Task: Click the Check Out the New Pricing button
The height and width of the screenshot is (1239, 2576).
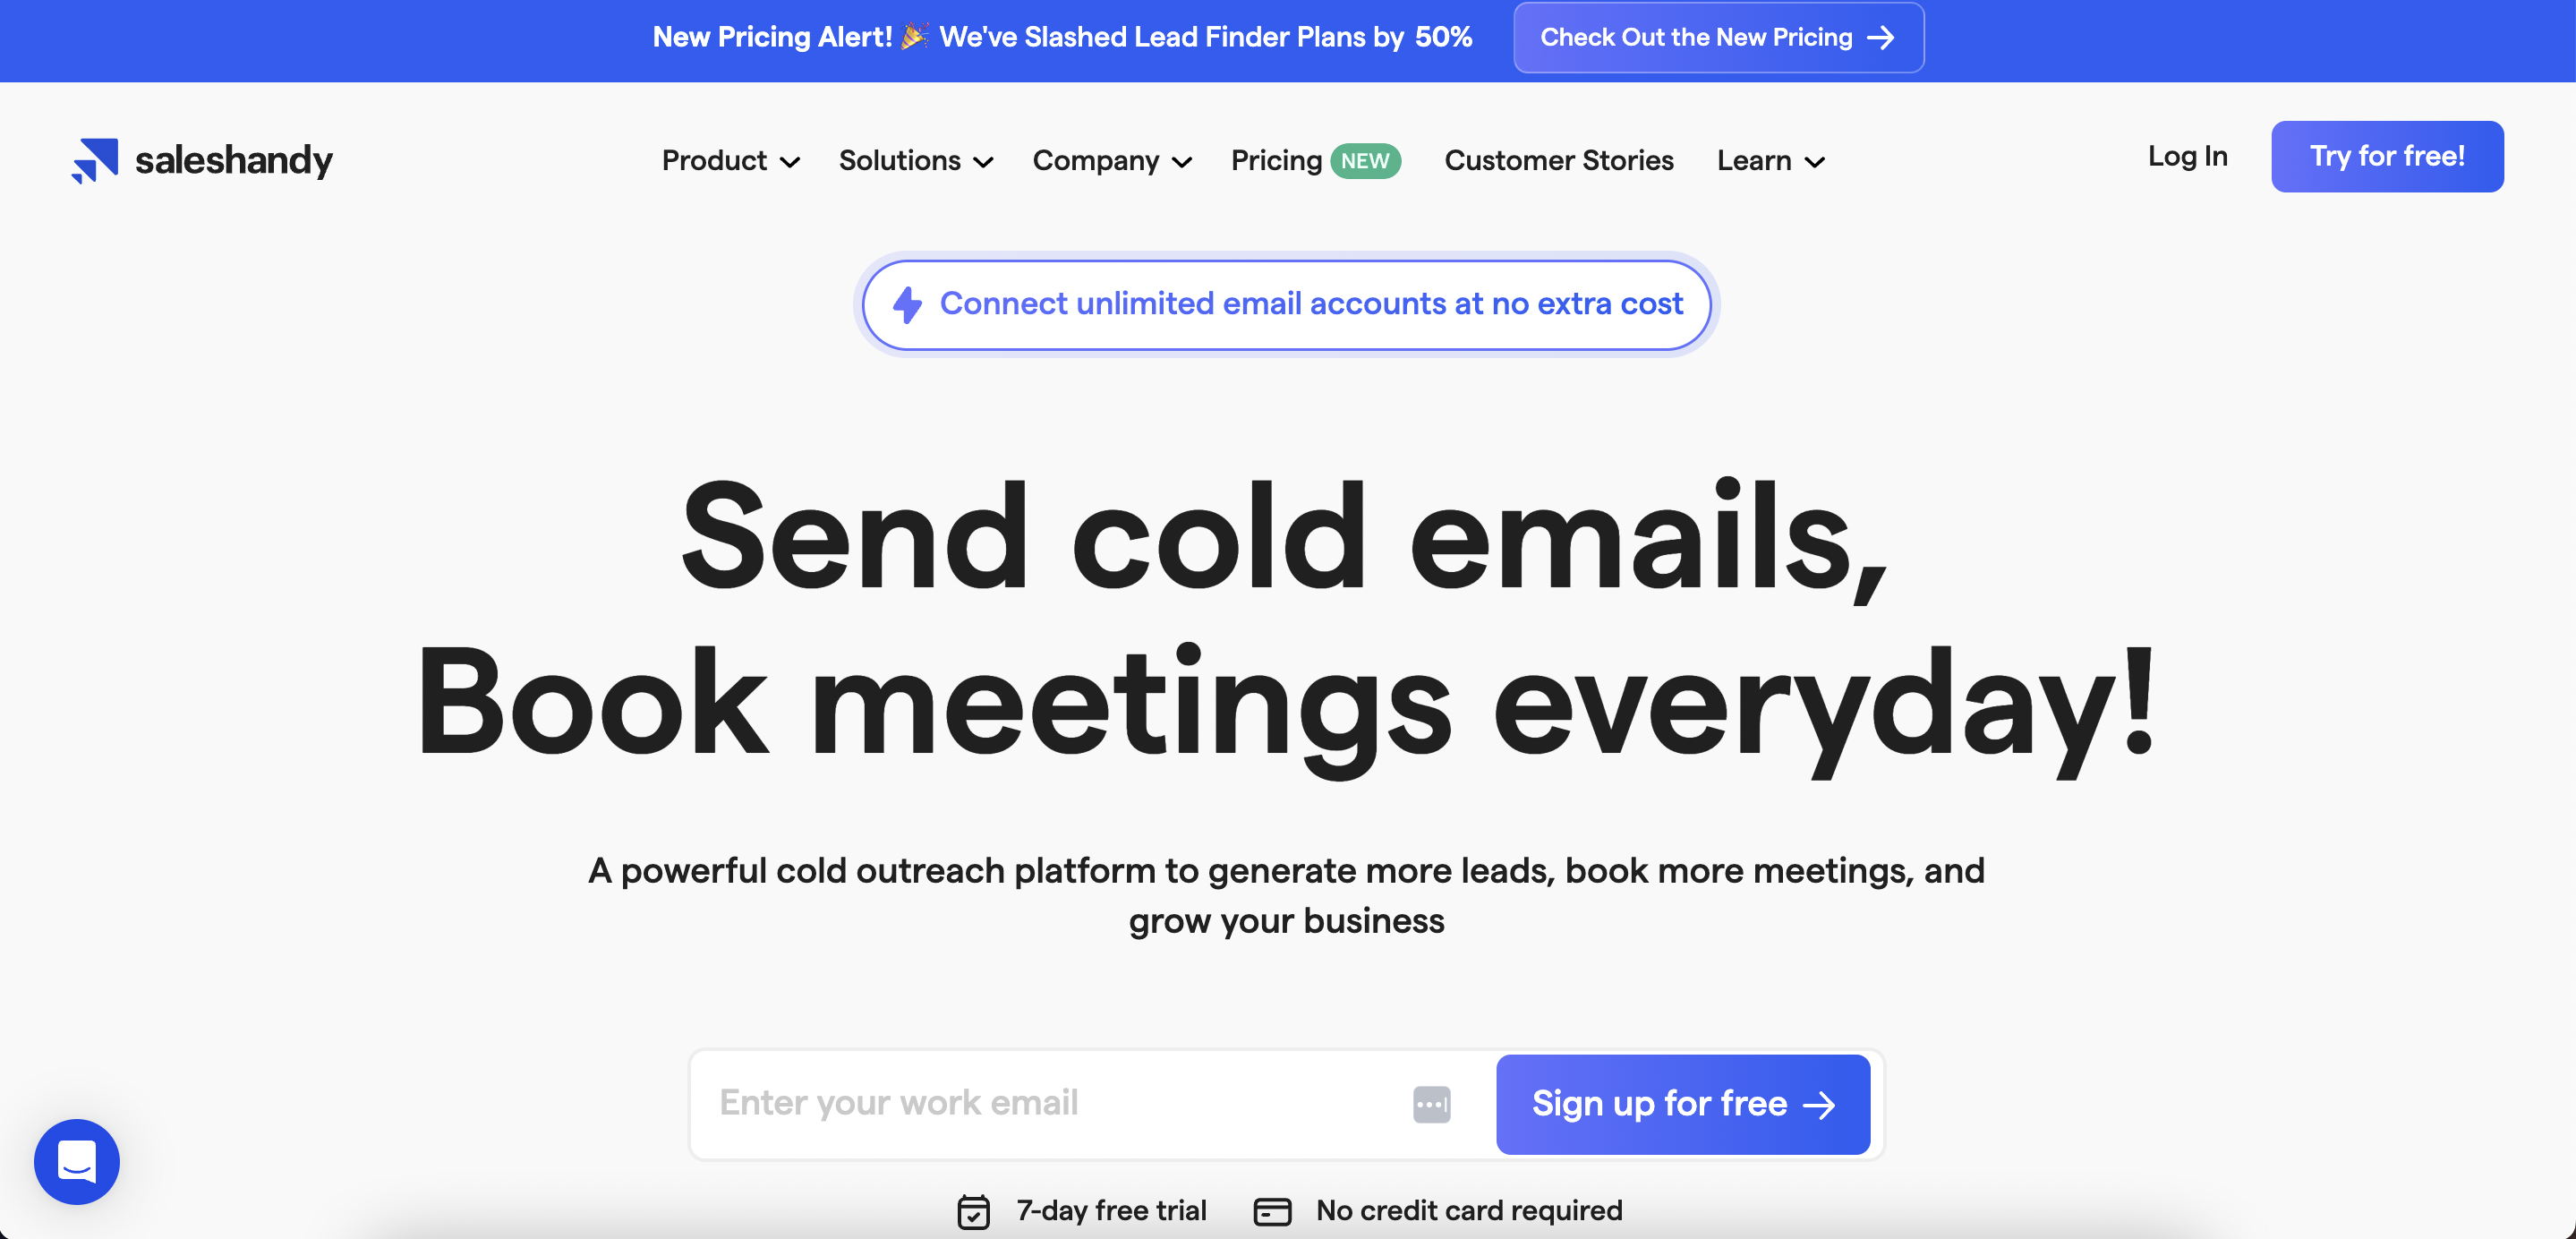Action: pyautogui.click(x=1717, y=38)
